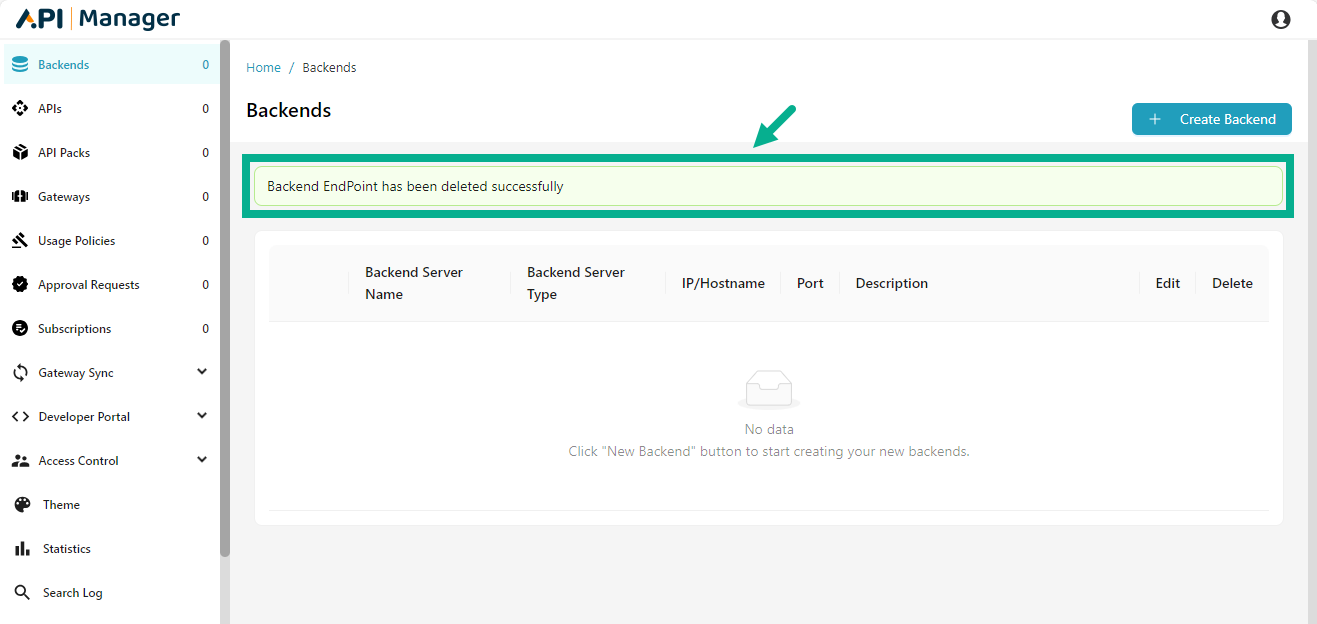Screen dimensions: 1317x624
Task: Select the Subscriptions icon
Action: [21, 328]
